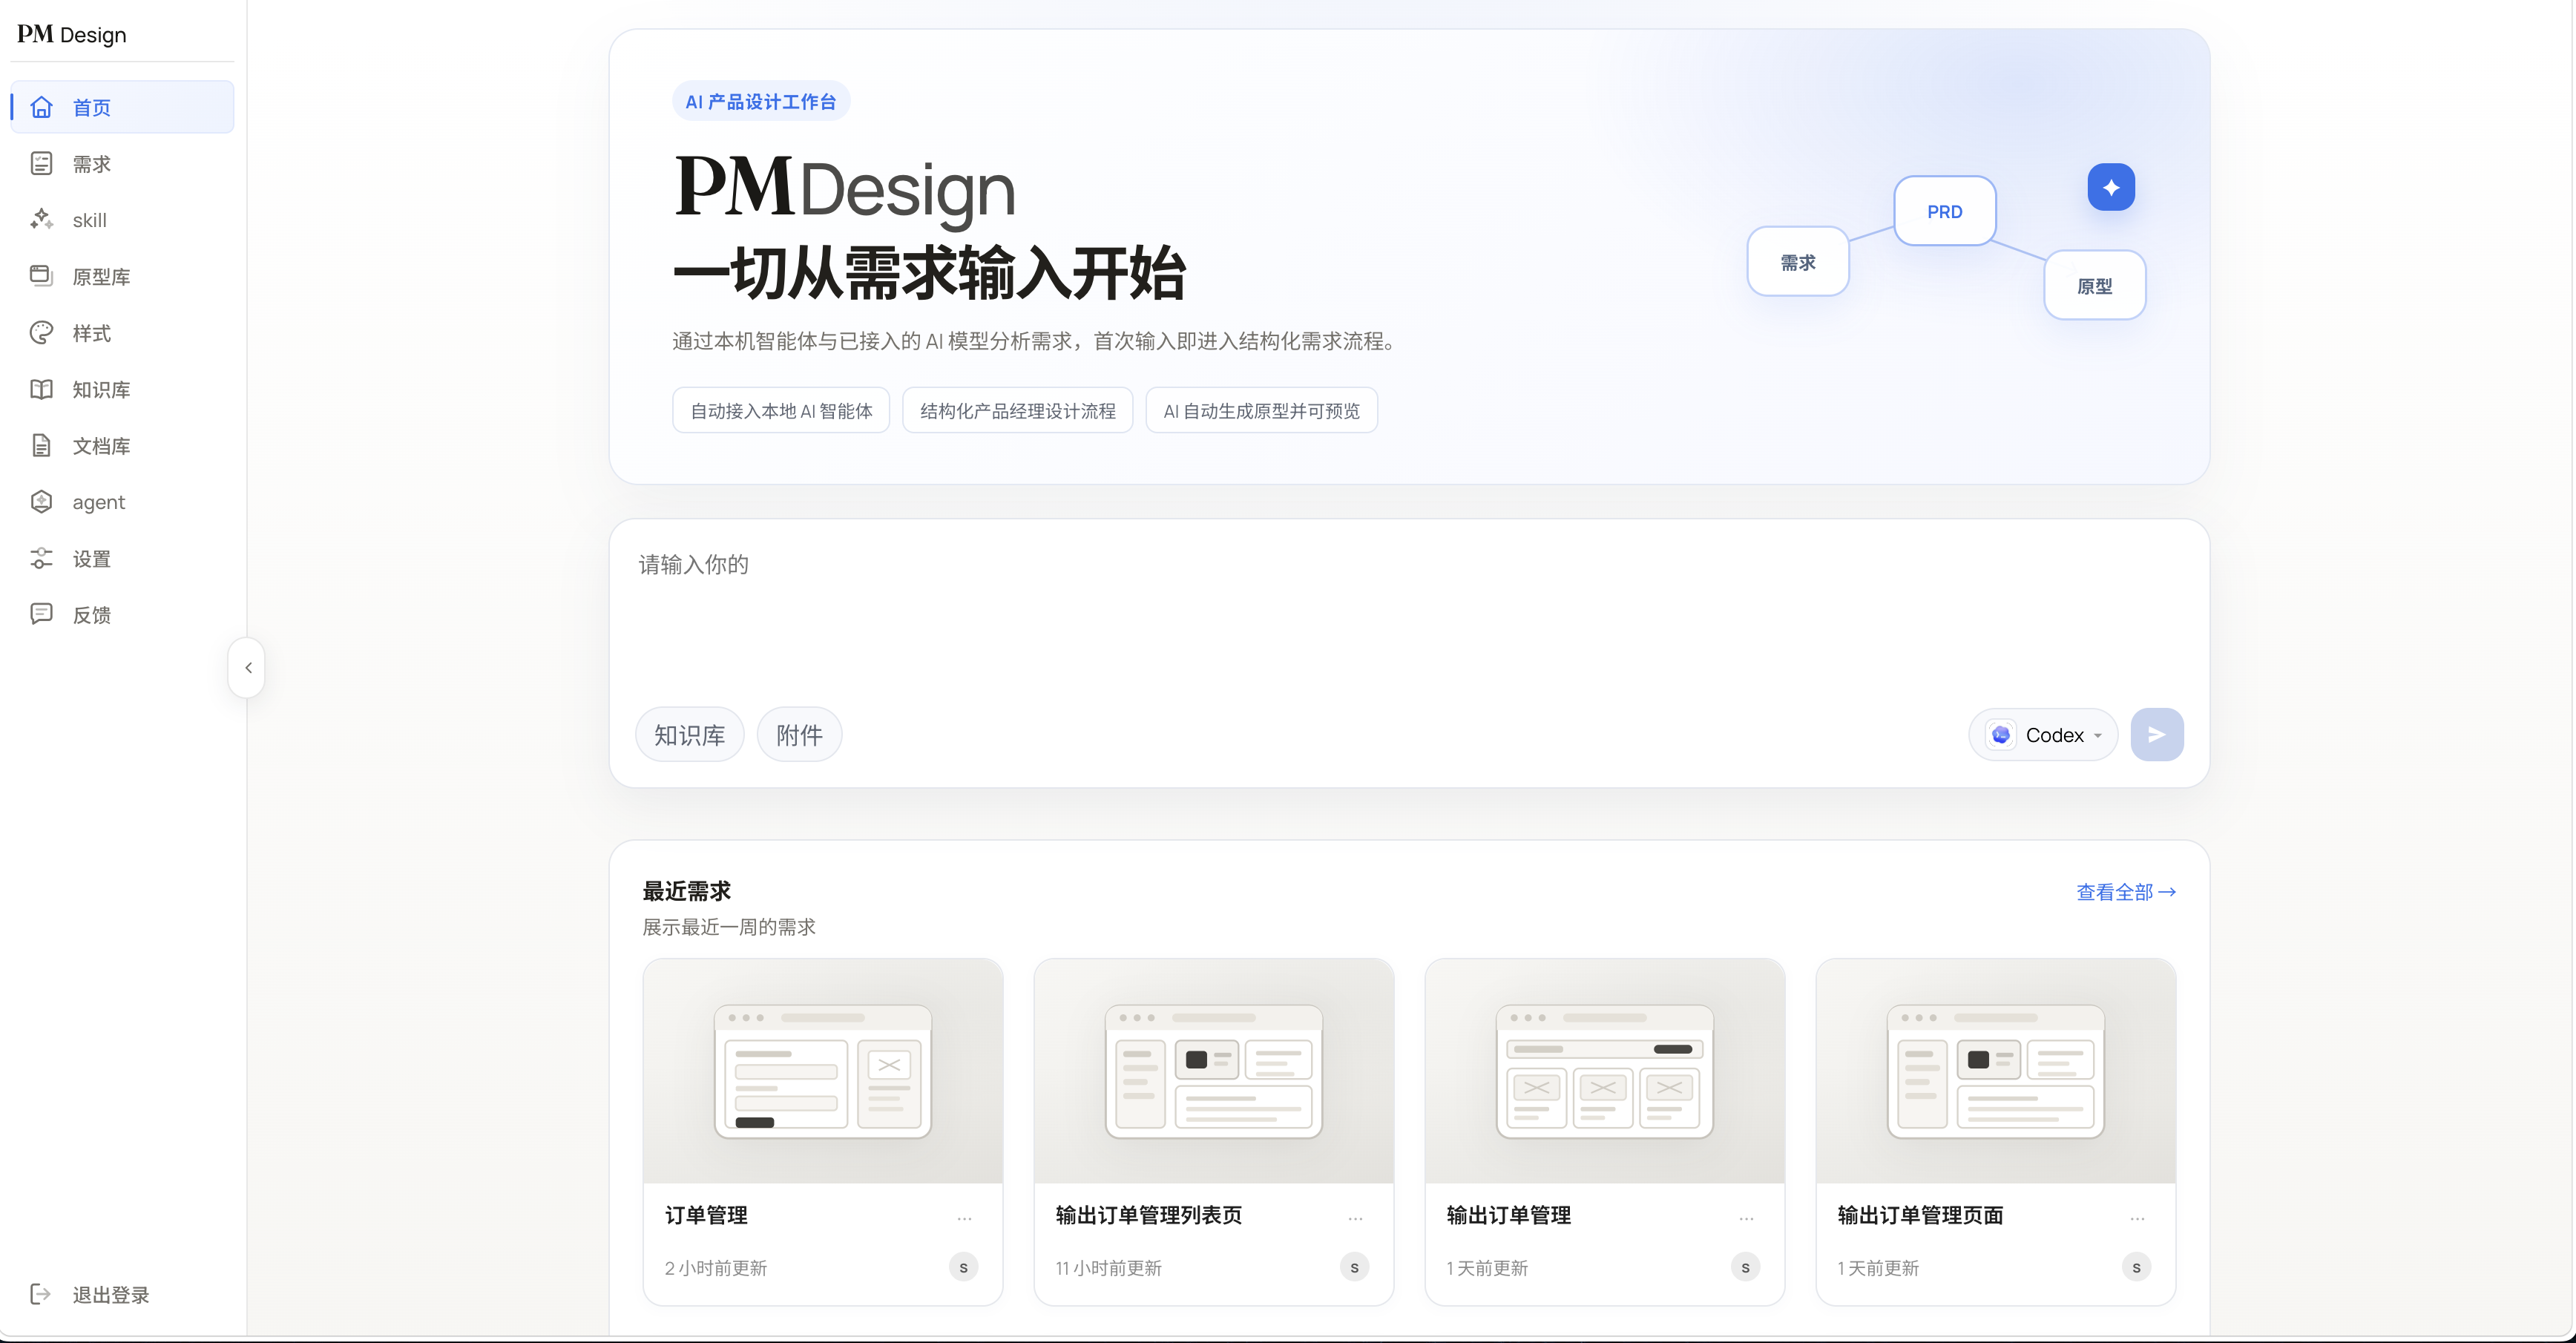Viewport: 2576px width, 1343px height.
Task: Open 需求 in sidebar
Action: click(122, 163)
